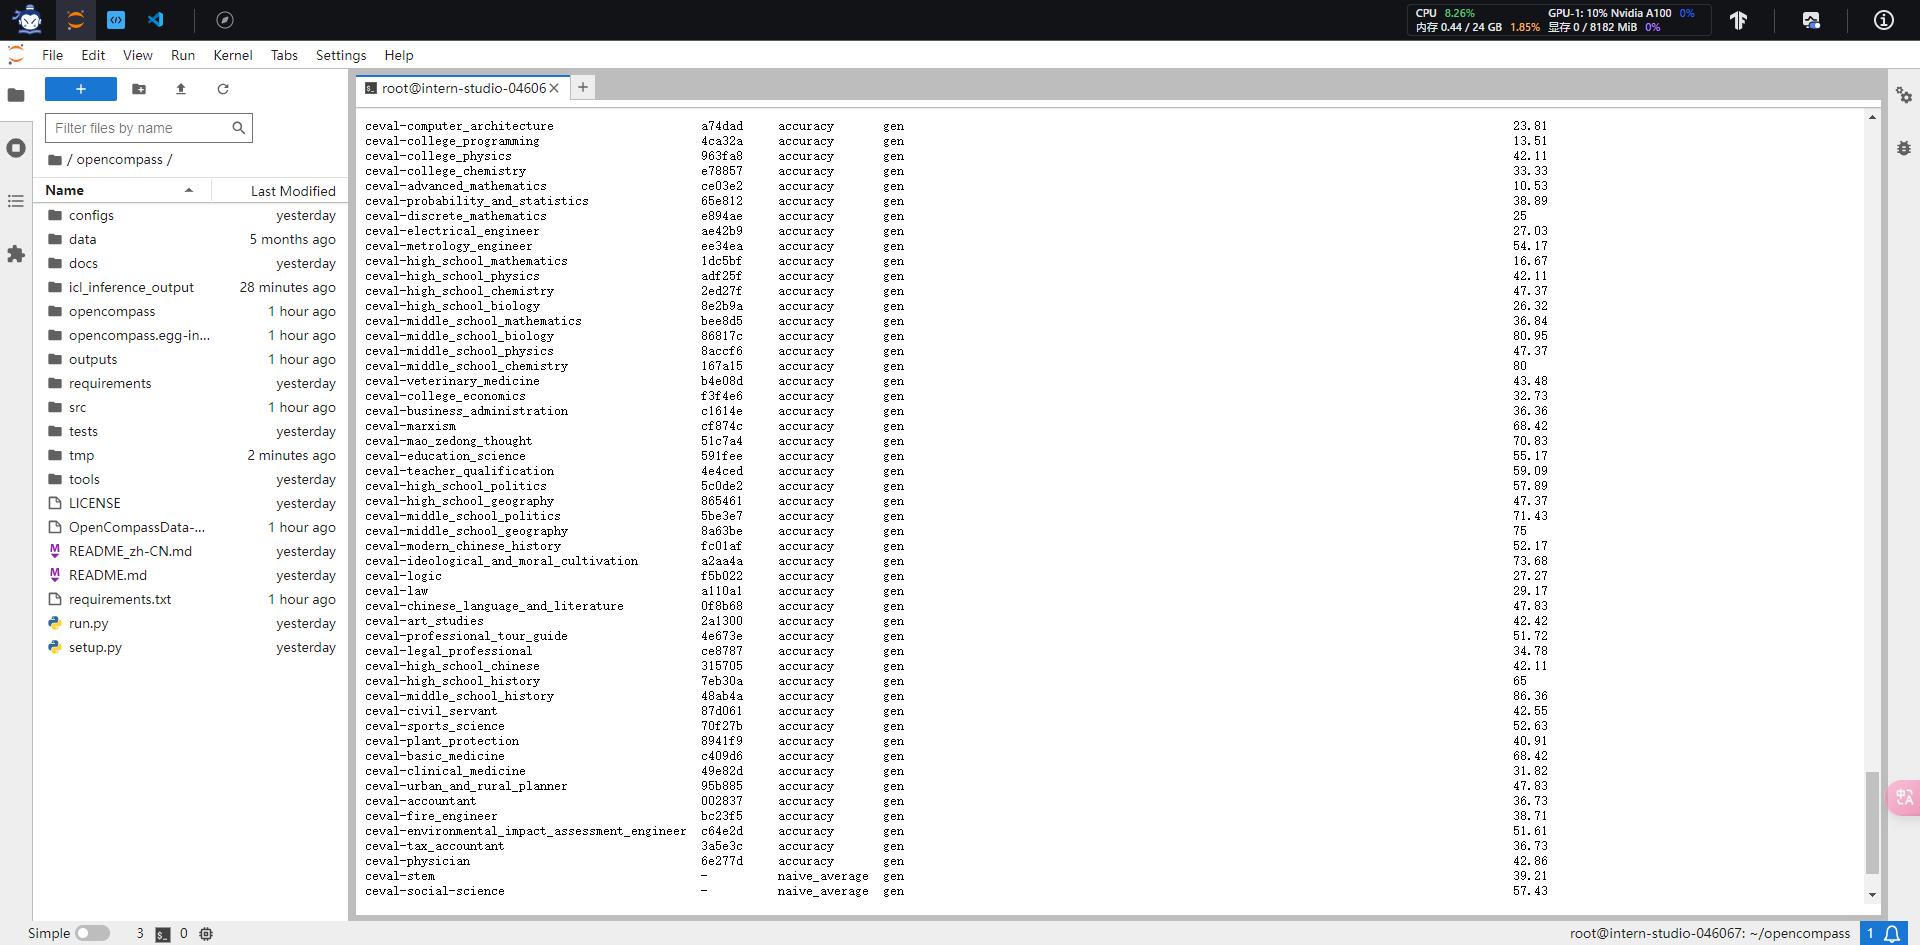This screenshot has width=1920, height=945.
Task: Open the remote desktop monitor icon
Action: (x=1811, y=20)
